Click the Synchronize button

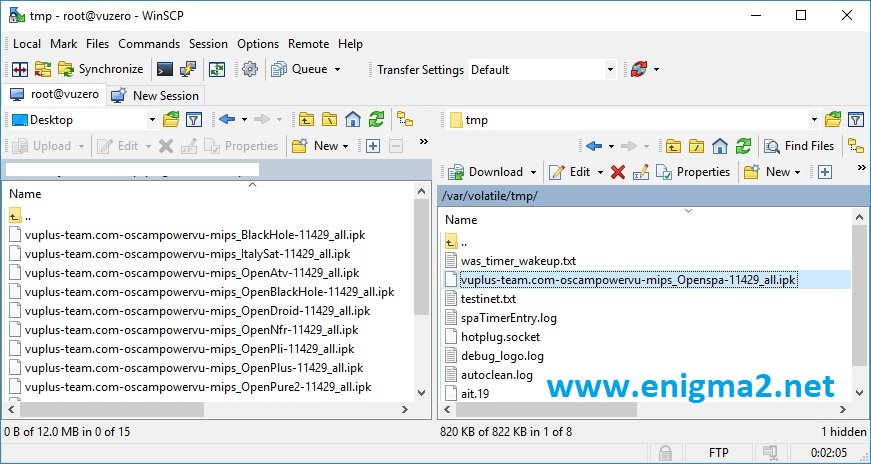click(101, 69)
